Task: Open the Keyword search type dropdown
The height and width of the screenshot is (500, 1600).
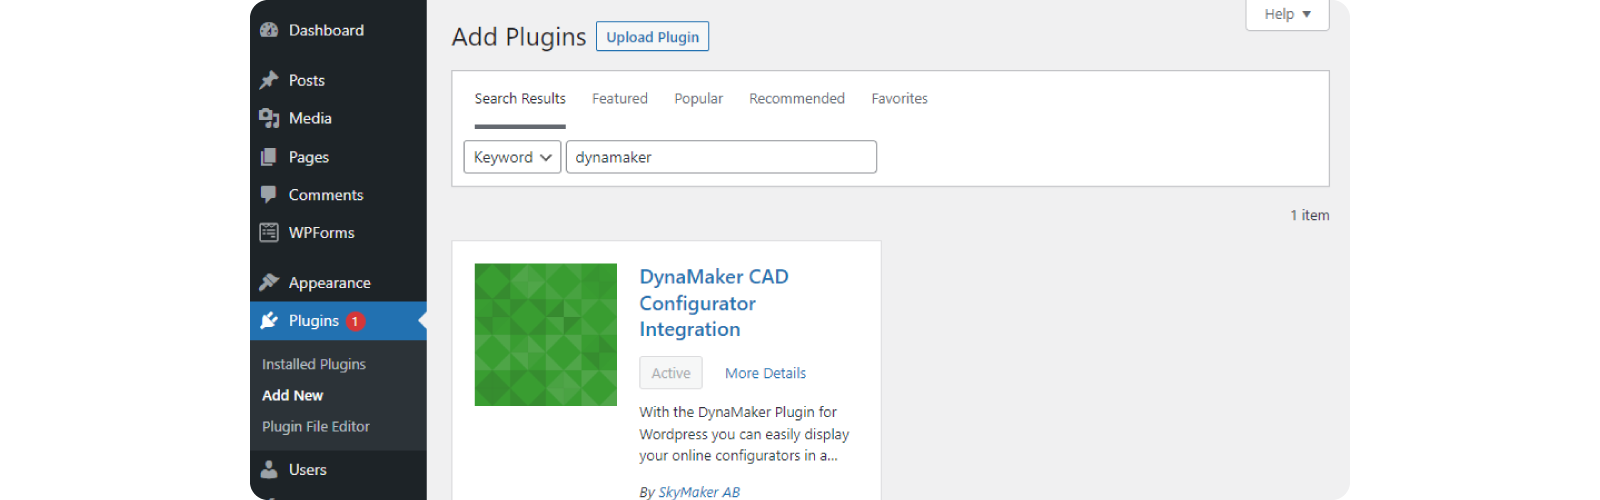Action: coord(512,157)
